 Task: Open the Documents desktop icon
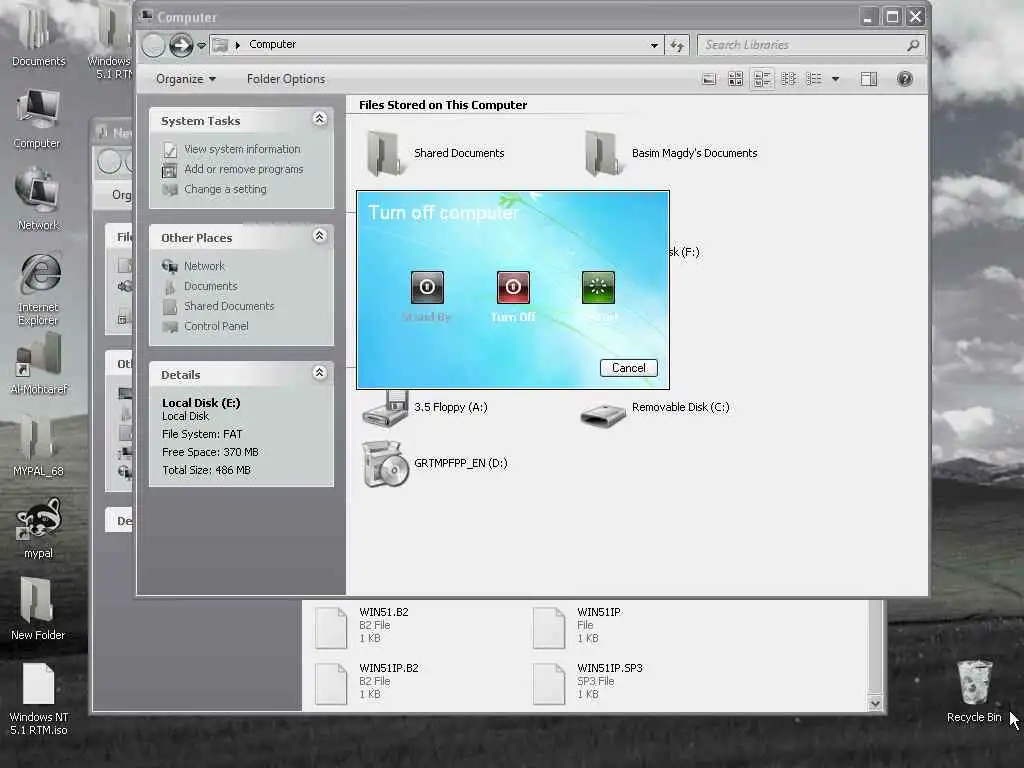click(38, 36)
